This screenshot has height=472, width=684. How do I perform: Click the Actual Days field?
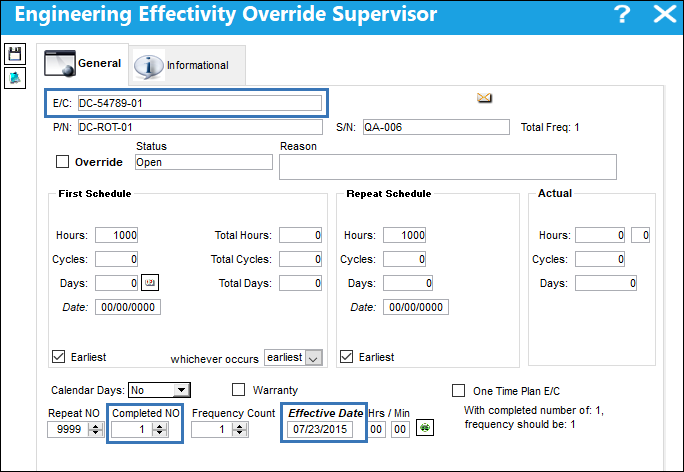pos(606,283)
